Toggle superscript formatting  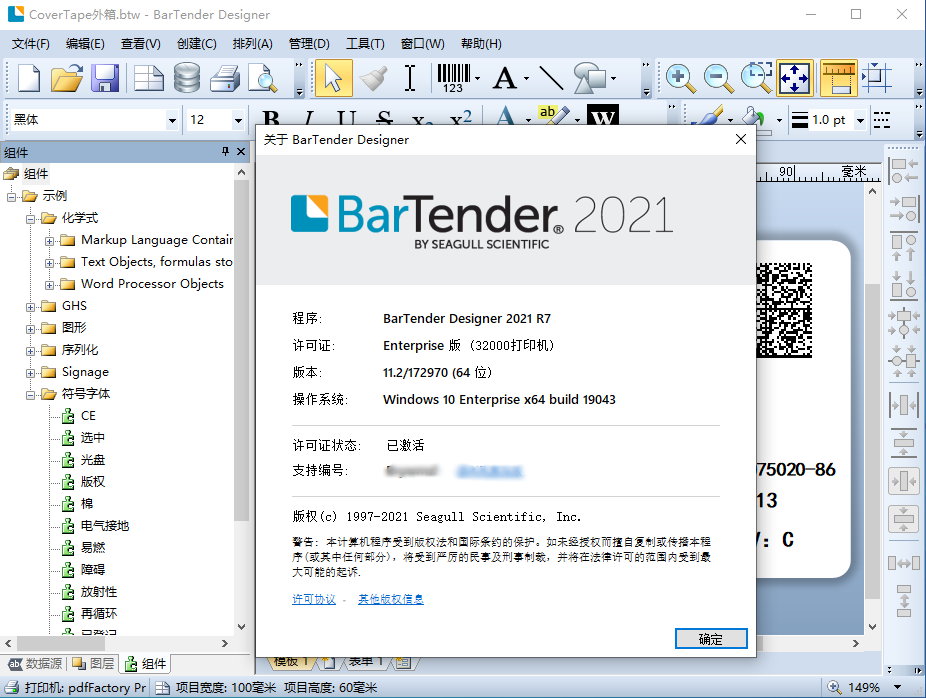coord(461,118)
